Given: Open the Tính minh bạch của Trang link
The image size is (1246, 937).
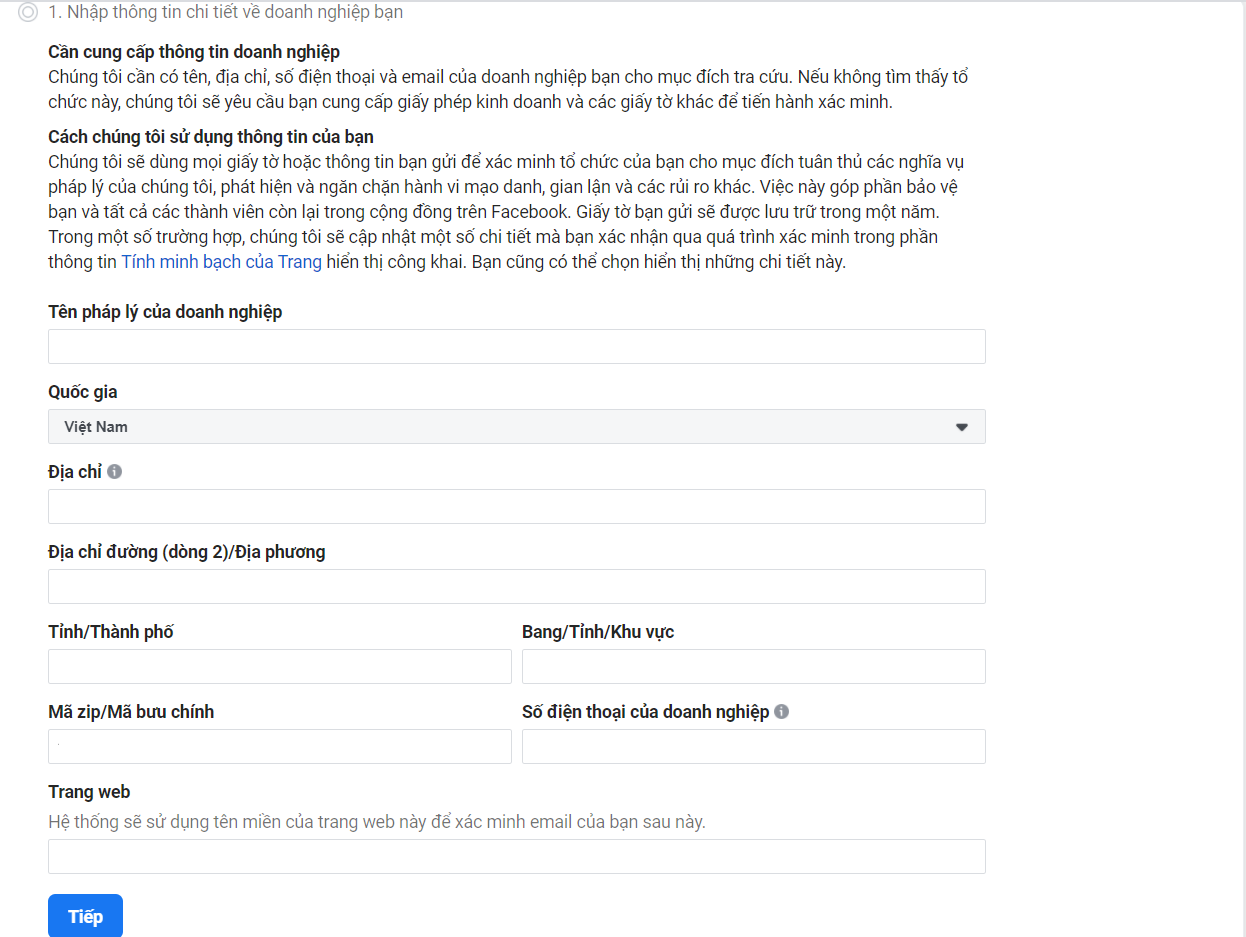Looking at the screenshot, I should [221, 262].
